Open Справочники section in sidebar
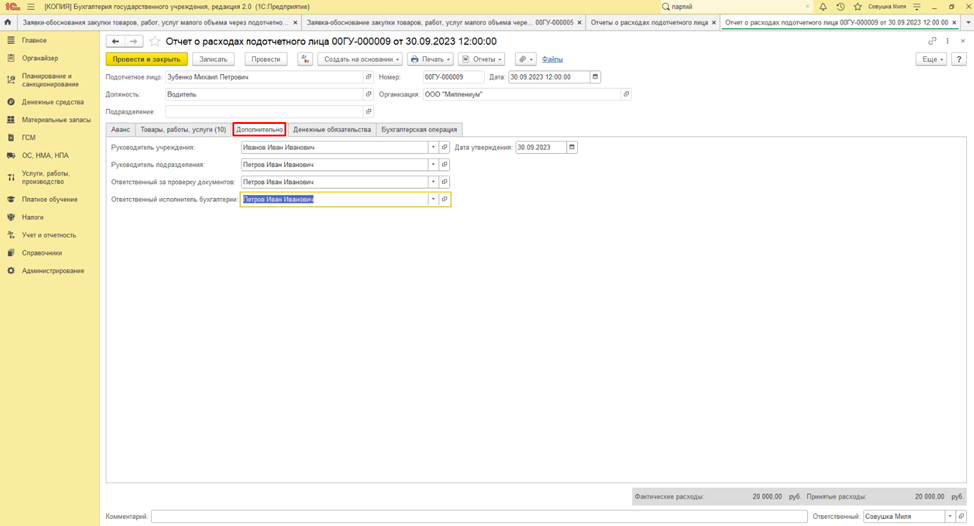The height and width of the screenshot is (526, 974). 42,253
